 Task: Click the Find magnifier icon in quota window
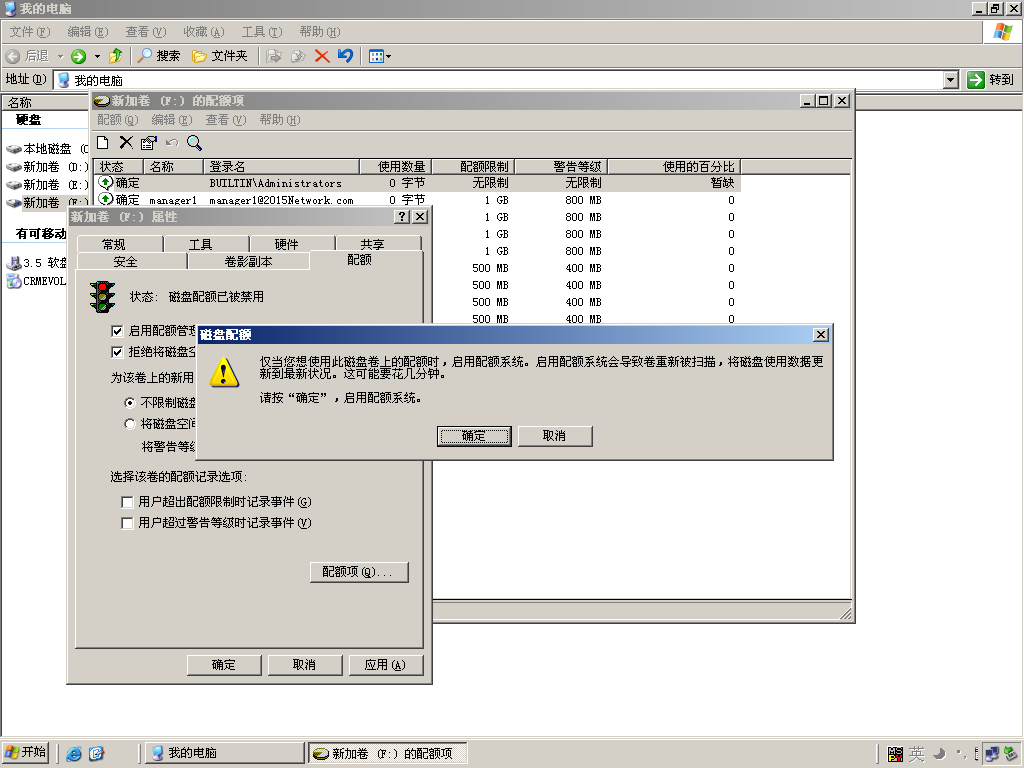(194, 142)
